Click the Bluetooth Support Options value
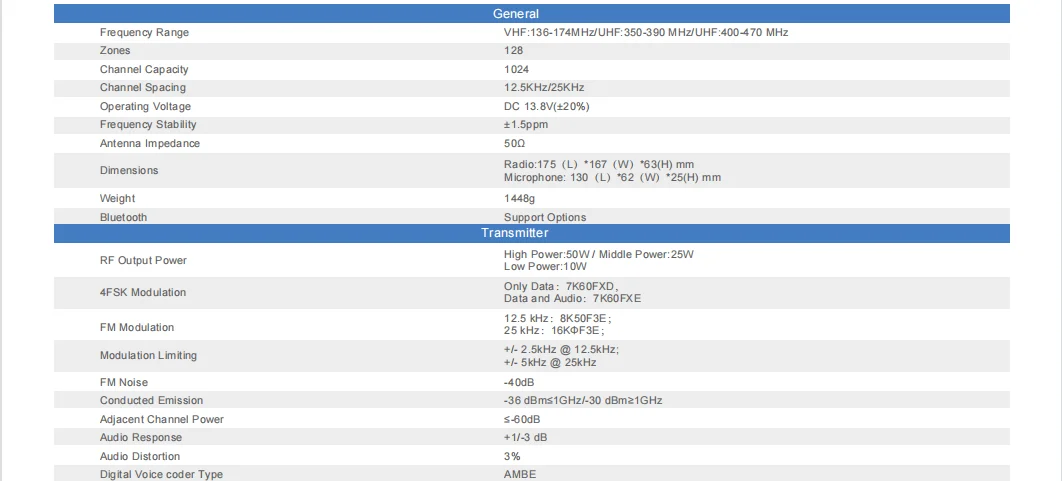The width and height of the screenshot is (1062, 481). 545,218
